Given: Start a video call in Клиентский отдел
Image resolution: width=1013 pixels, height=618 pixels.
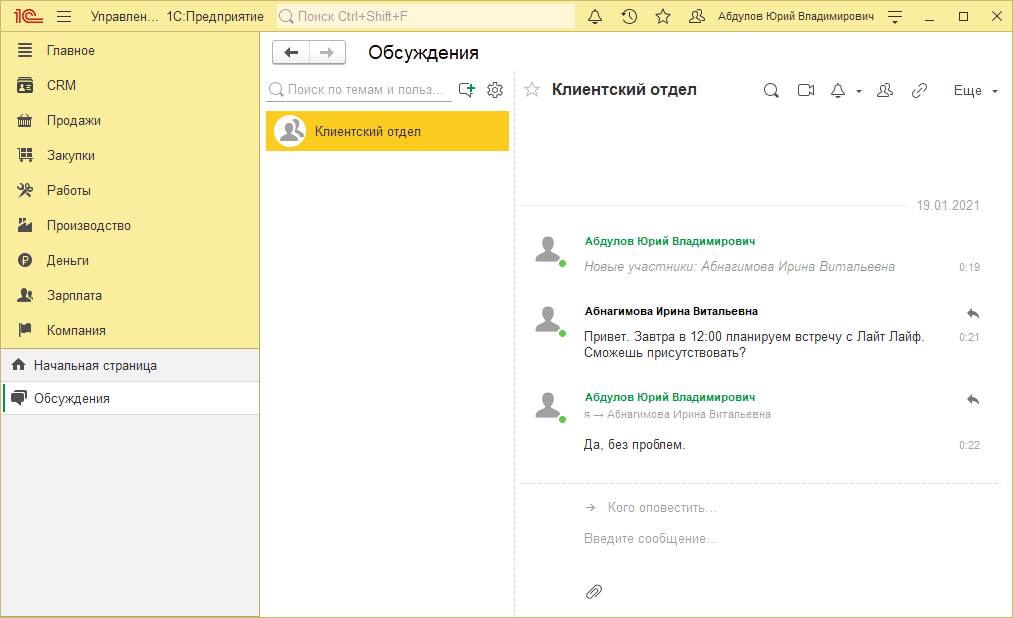Looking at the screenshot, I should (805, 90).
